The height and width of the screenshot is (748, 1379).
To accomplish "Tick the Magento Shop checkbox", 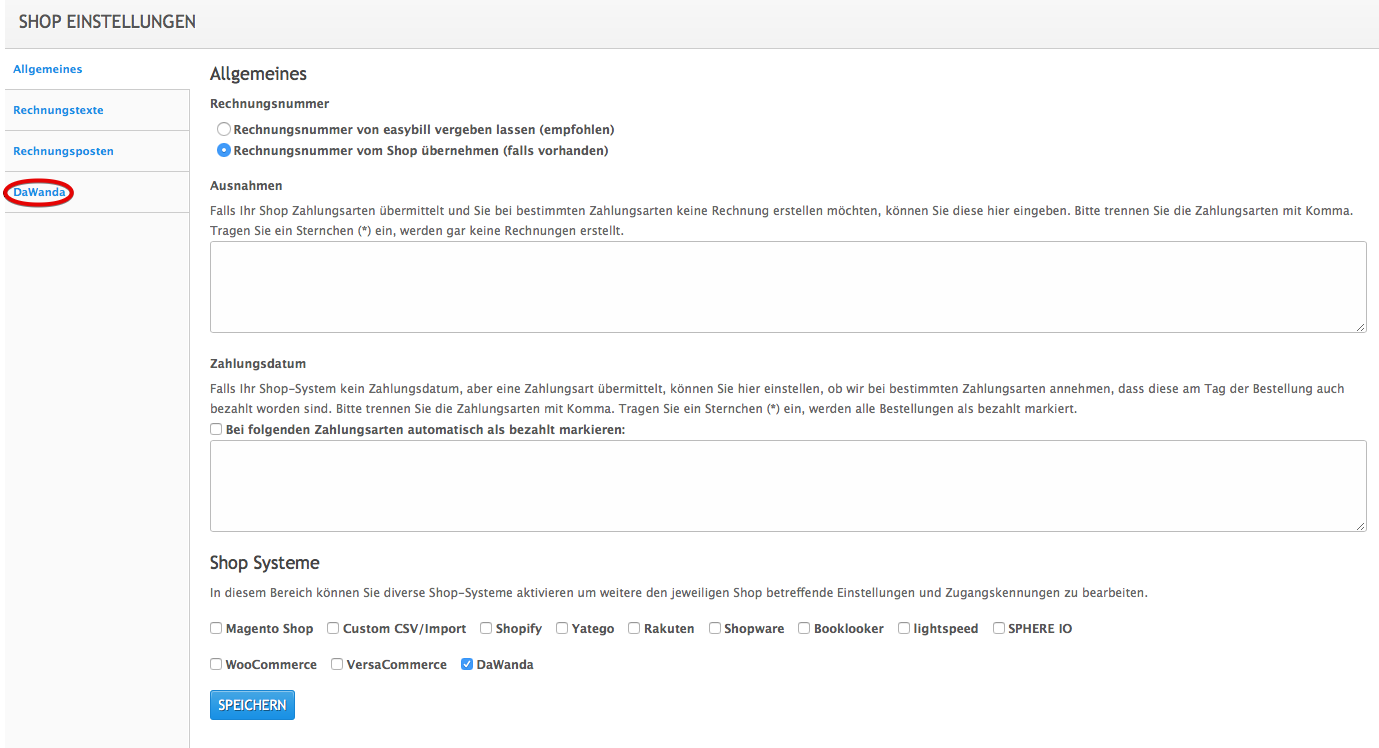I will [x=216, y=628].
